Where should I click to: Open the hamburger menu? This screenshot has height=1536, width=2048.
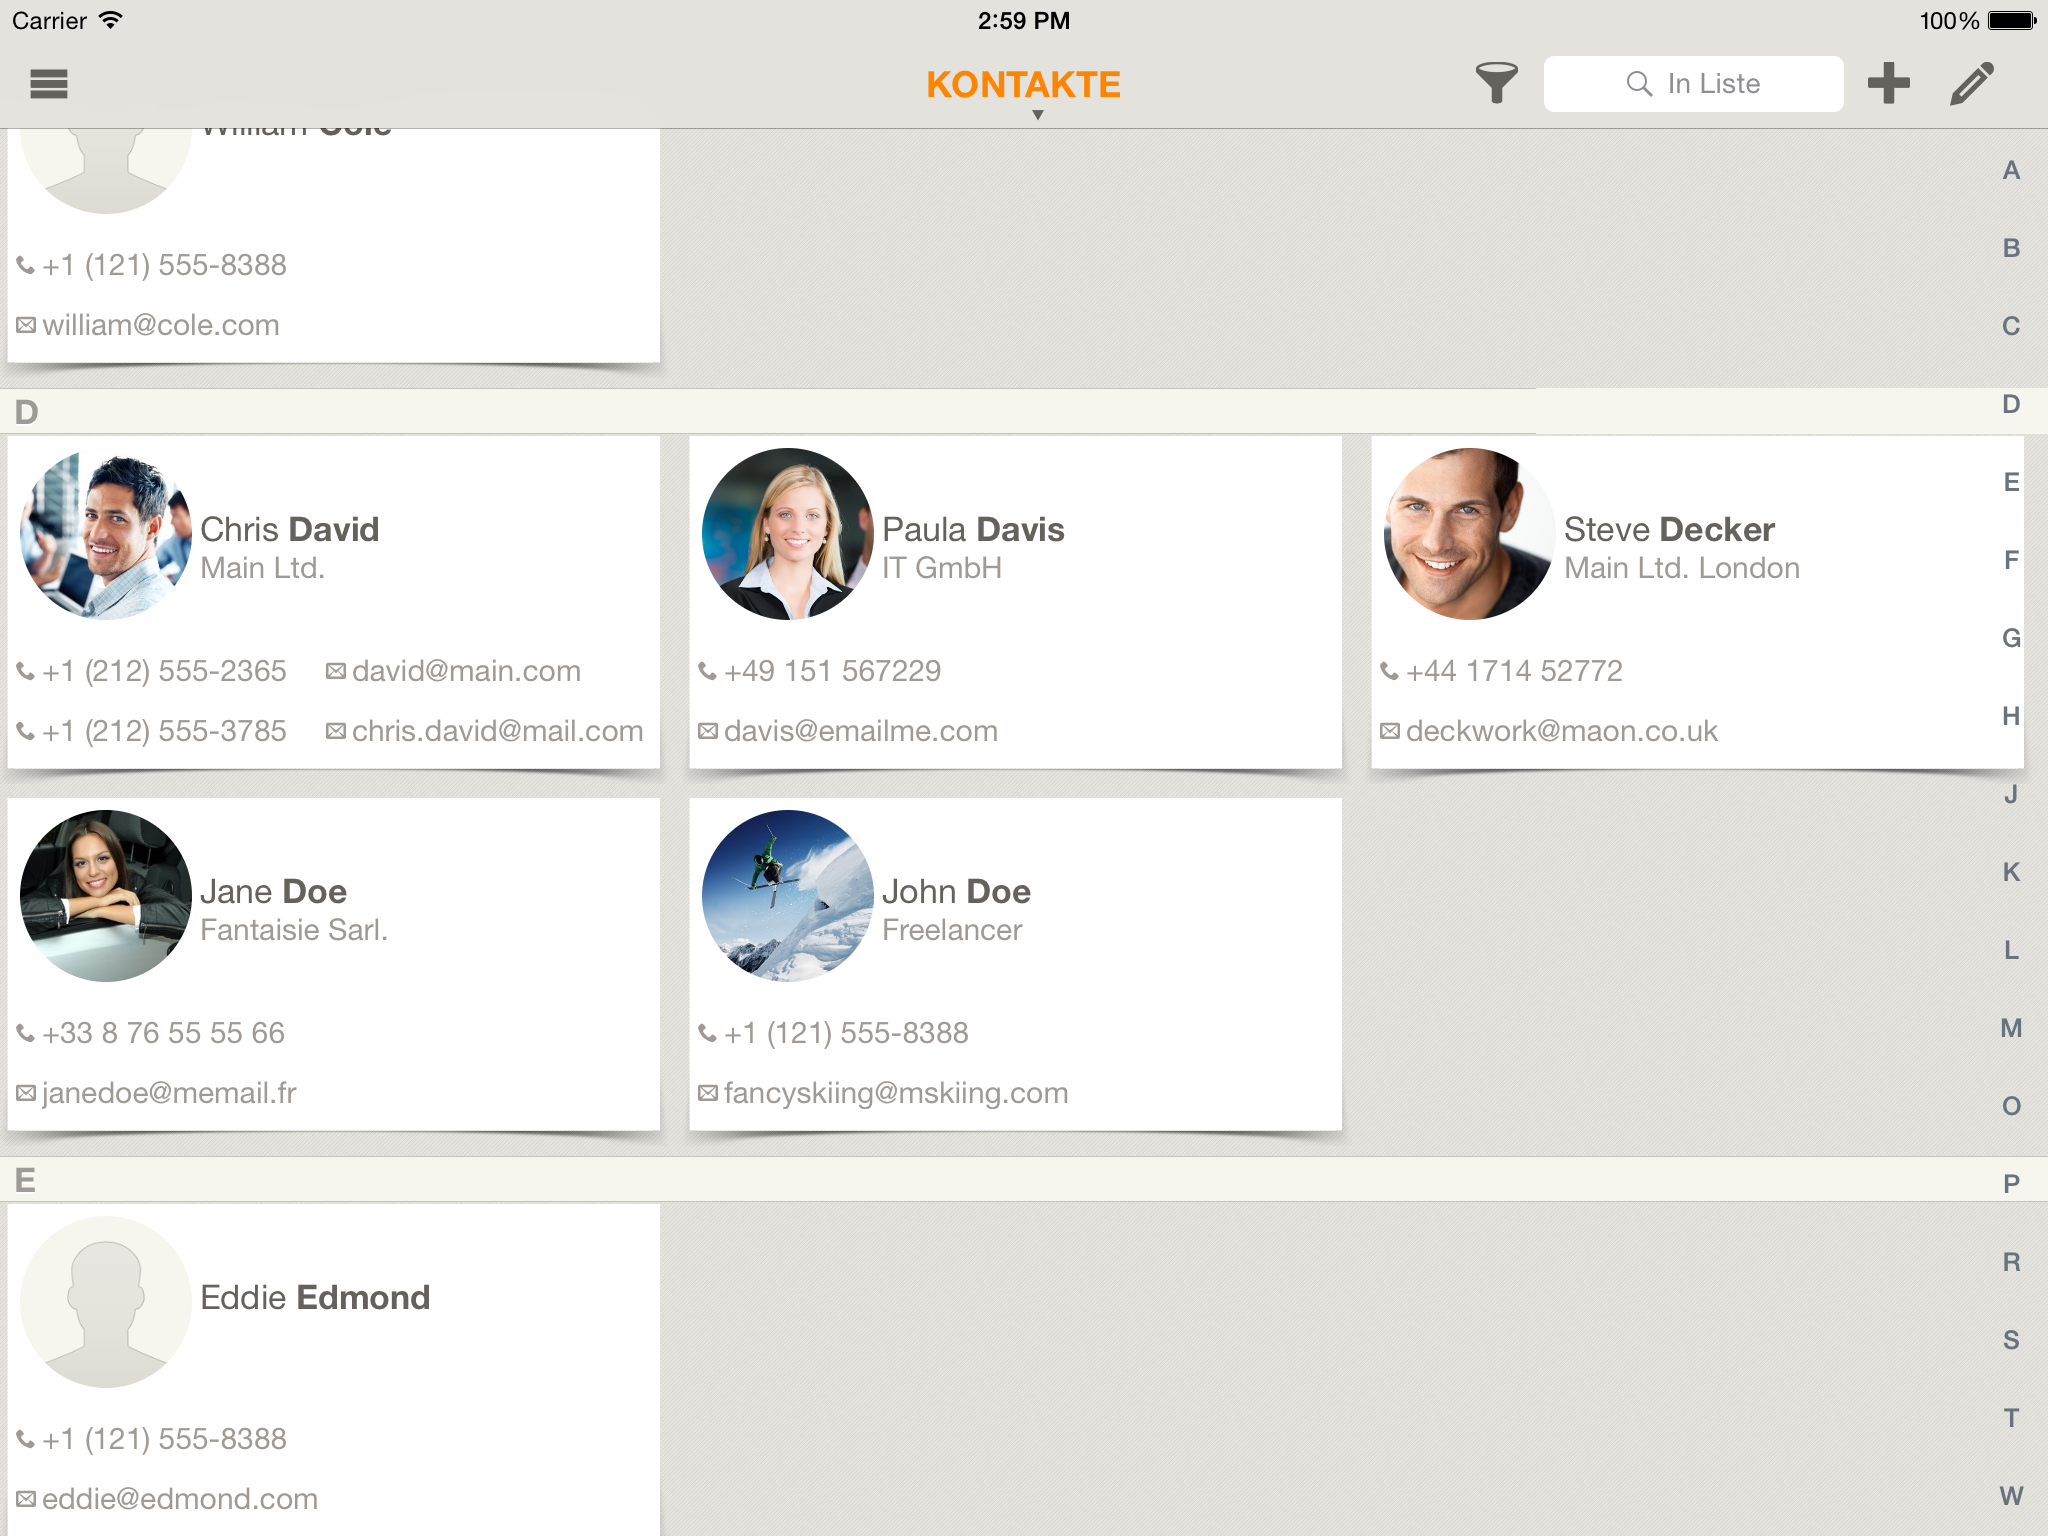(48, 84)
